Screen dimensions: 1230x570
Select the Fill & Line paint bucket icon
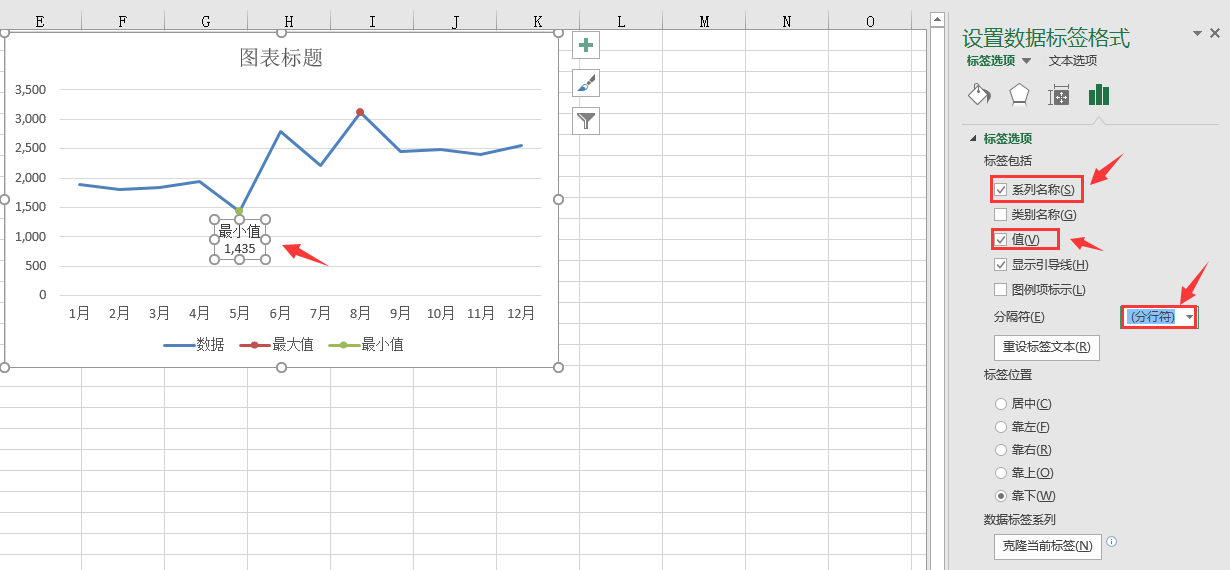(x=979, y=95)
